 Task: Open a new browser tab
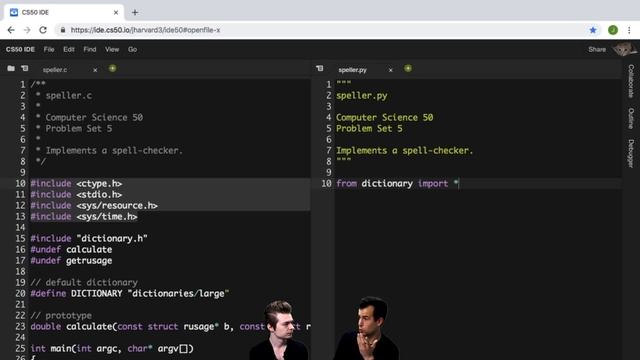(135, 13)
